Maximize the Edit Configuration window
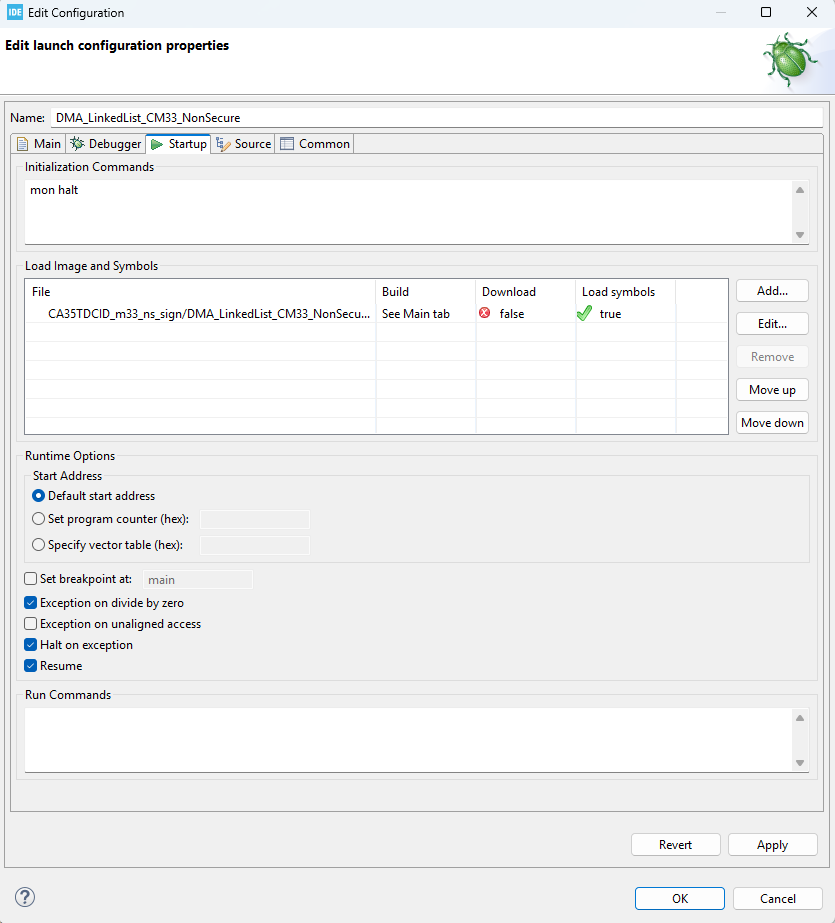The height and width of the screenshot is (923, 835). (766, 12)
